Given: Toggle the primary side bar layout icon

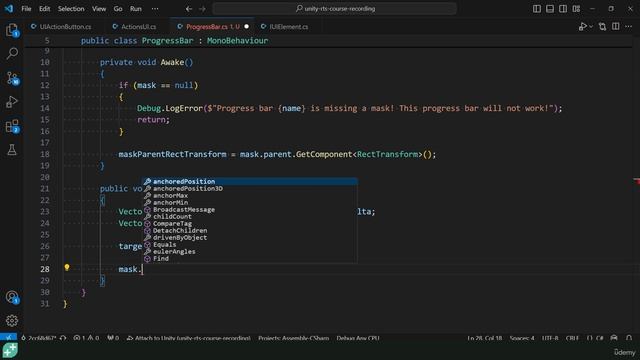Looking at the screenshot, I should coord(537,9).
